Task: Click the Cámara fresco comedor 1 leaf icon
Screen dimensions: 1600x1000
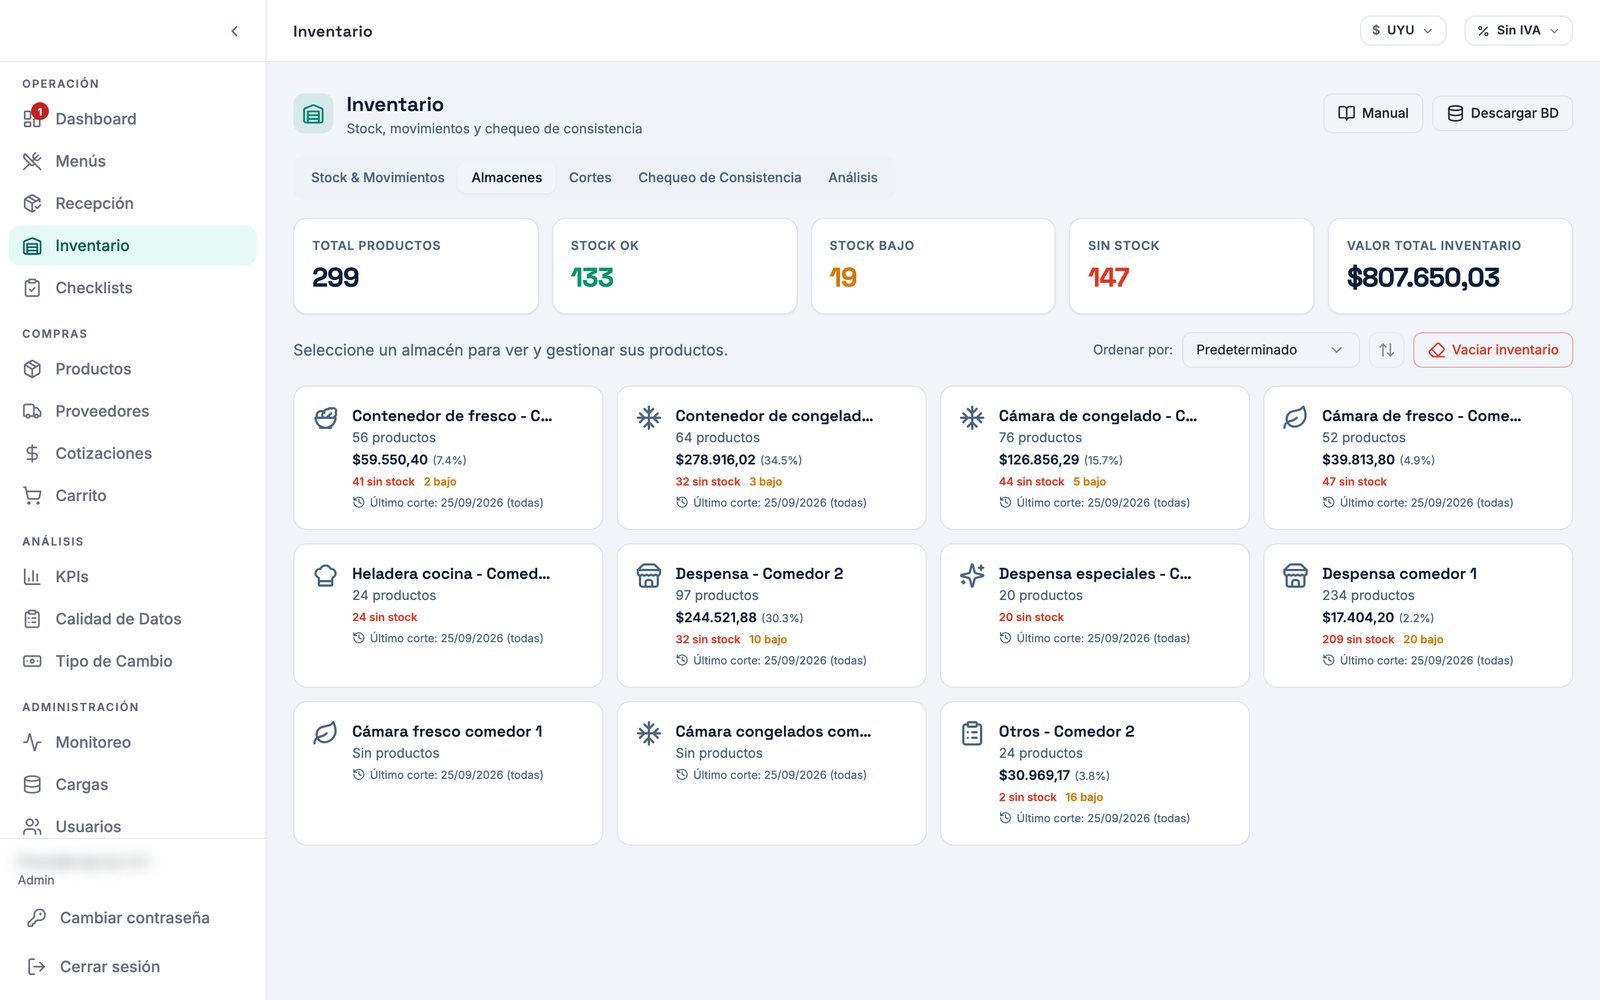Action: click(325, 733)
